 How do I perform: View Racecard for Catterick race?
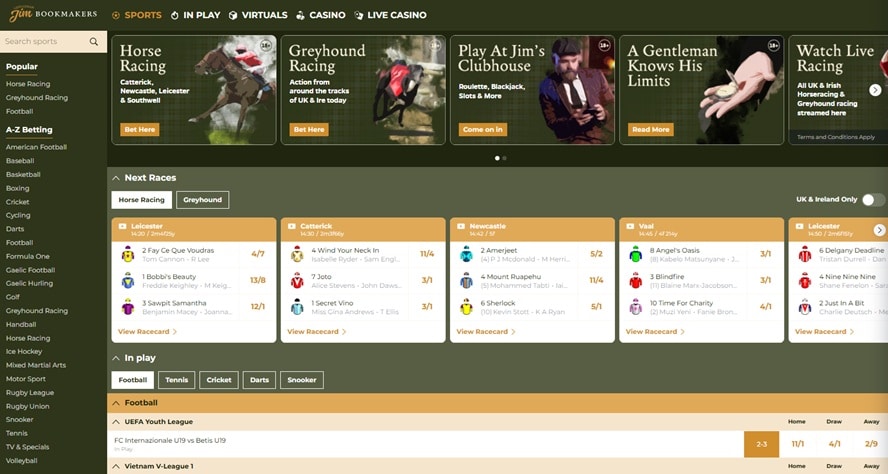click(317, 332)
